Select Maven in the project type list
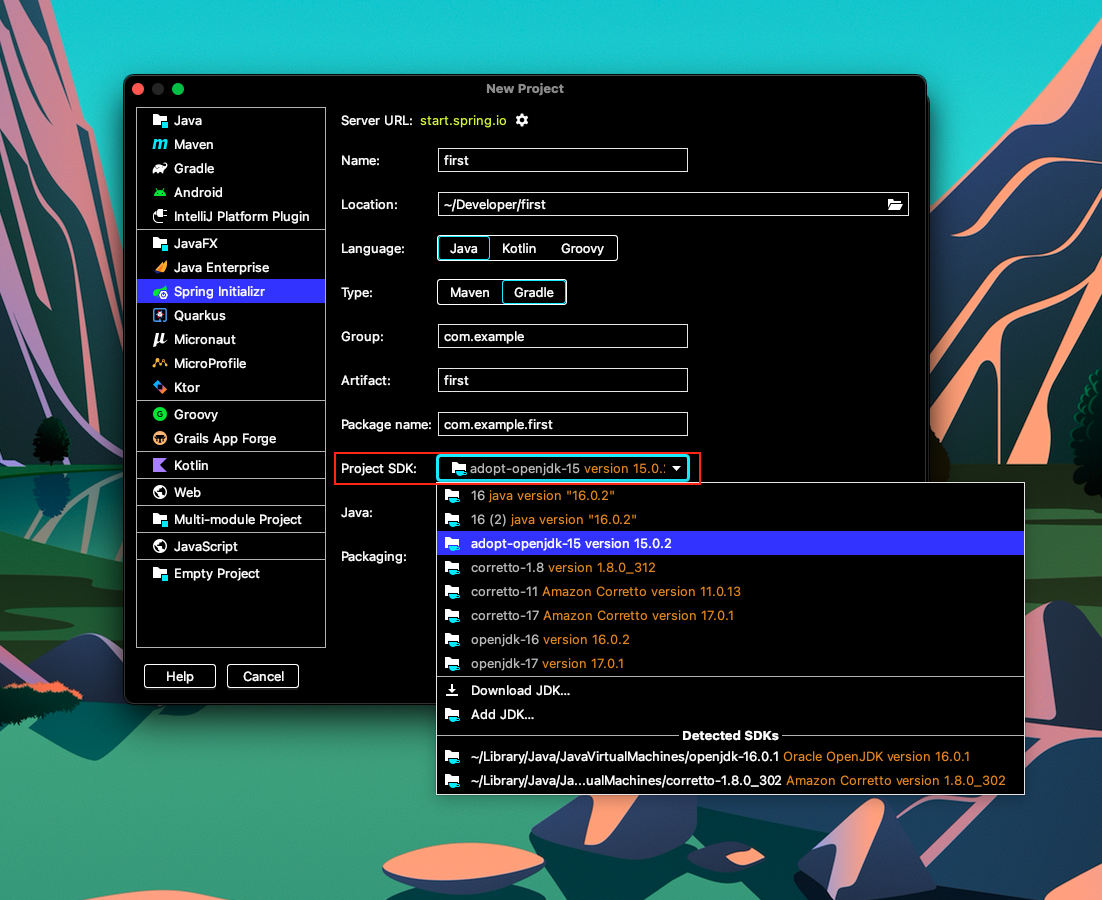 pos(231,144)
